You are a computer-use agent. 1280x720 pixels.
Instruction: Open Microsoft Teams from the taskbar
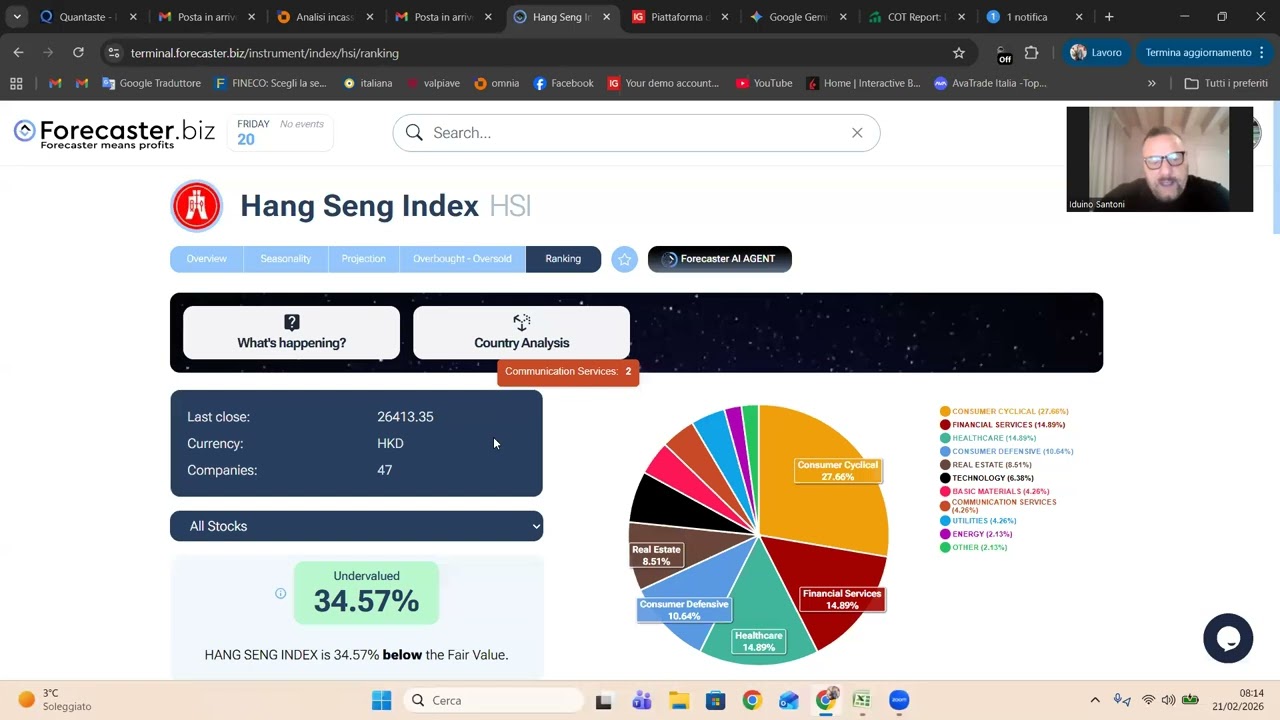tap(641, 700)
